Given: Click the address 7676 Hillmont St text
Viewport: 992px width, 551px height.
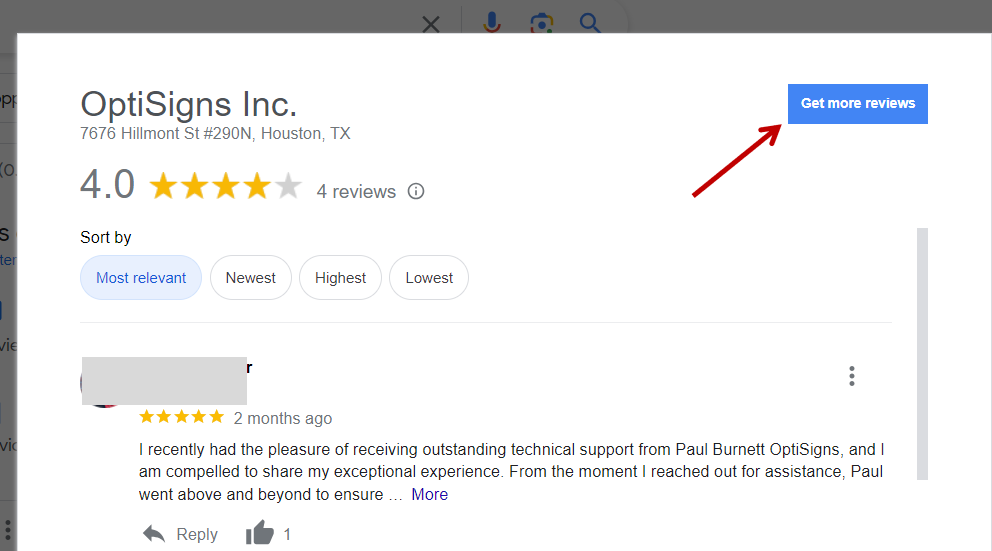Looking at the screenshot, I should 215,133.
